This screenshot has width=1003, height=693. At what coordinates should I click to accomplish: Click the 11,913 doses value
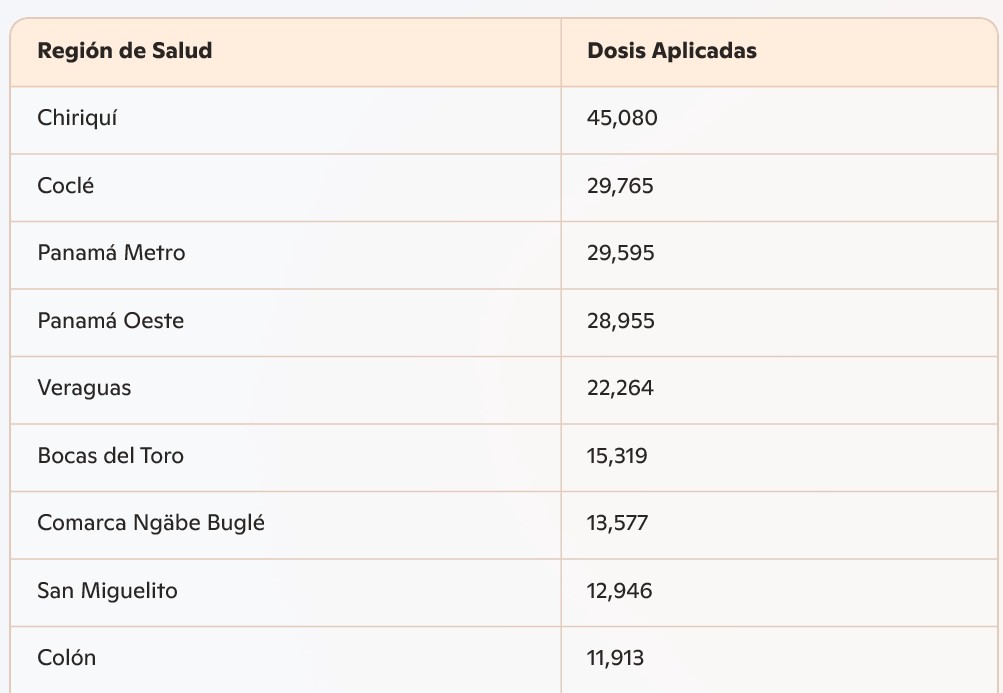615,658
